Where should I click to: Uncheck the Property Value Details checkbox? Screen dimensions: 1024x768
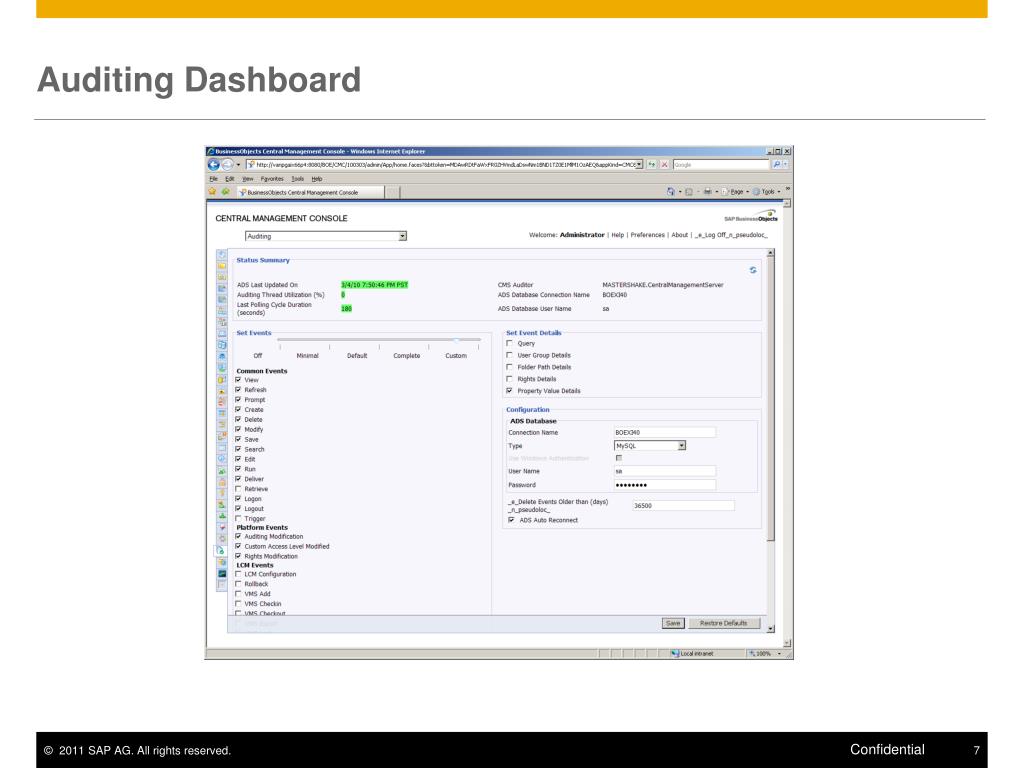coord(509,391)
